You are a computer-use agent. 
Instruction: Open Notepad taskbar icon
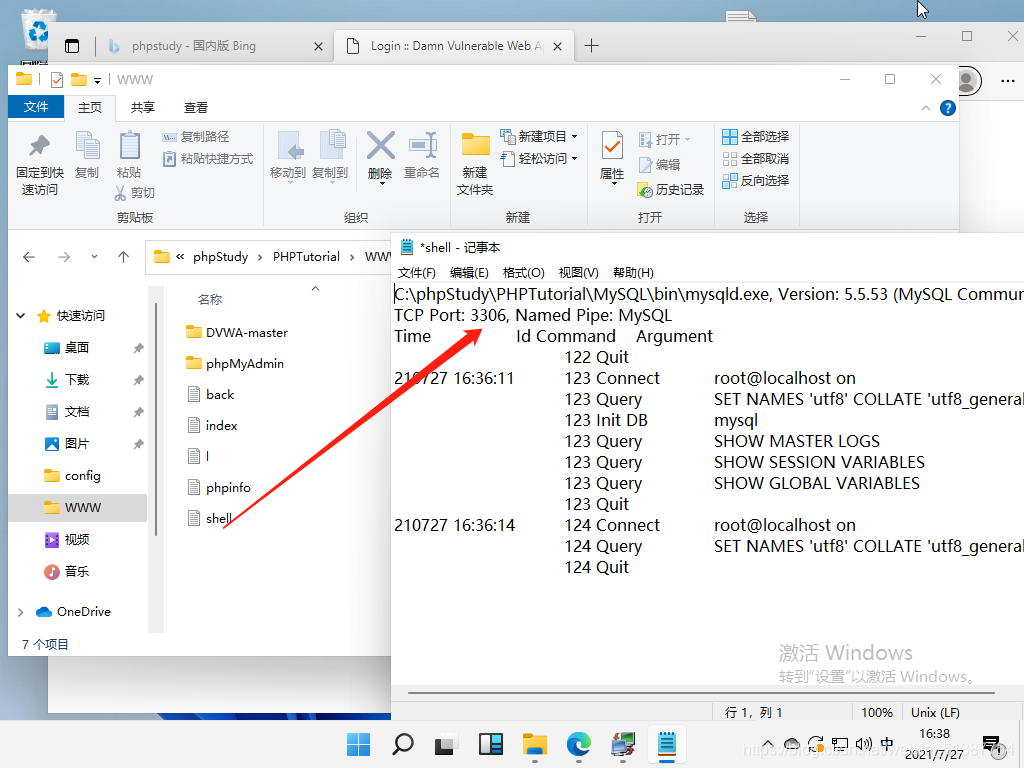coord(666,744)
